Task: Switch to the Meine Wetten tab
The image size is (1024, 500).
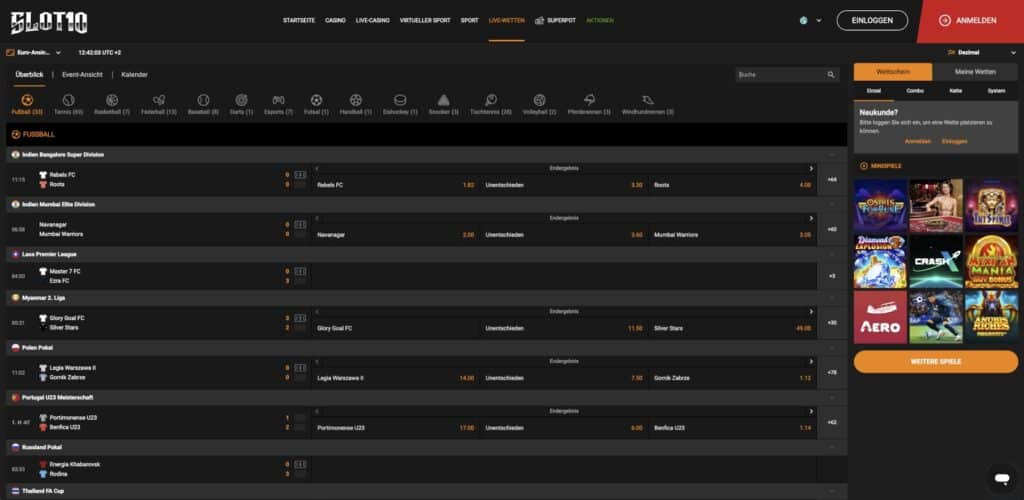Action: (975, 72)
